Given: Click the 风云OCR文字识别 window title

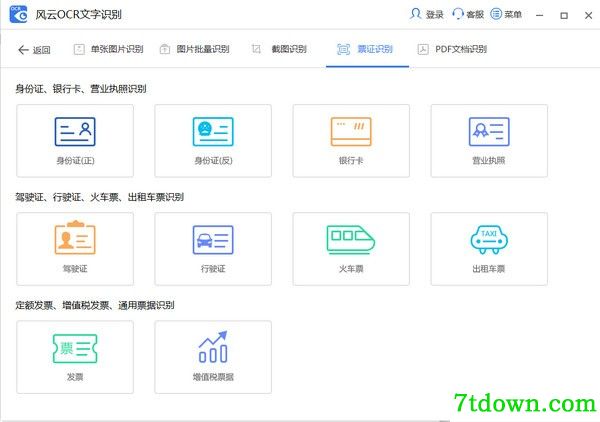Looking at the screenshot, I should click(78, 15).
